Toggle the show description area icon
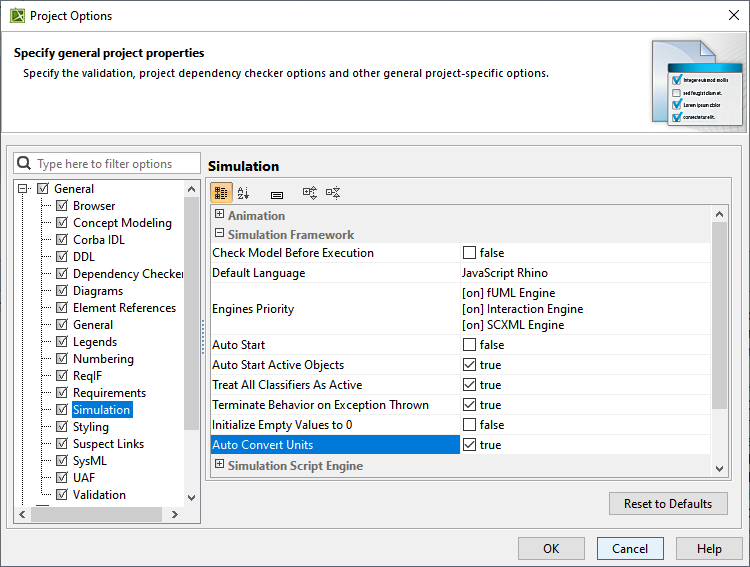The width and height of the screenshot is (750, 567). [x=277, y=193]
